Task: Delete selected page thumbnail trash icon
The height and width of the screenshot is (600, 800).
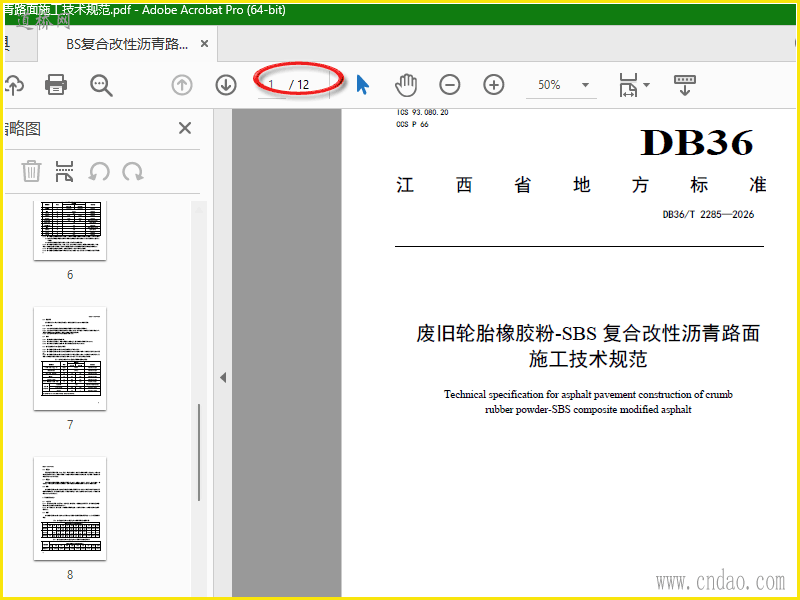Action: click(x=31, y=170)
